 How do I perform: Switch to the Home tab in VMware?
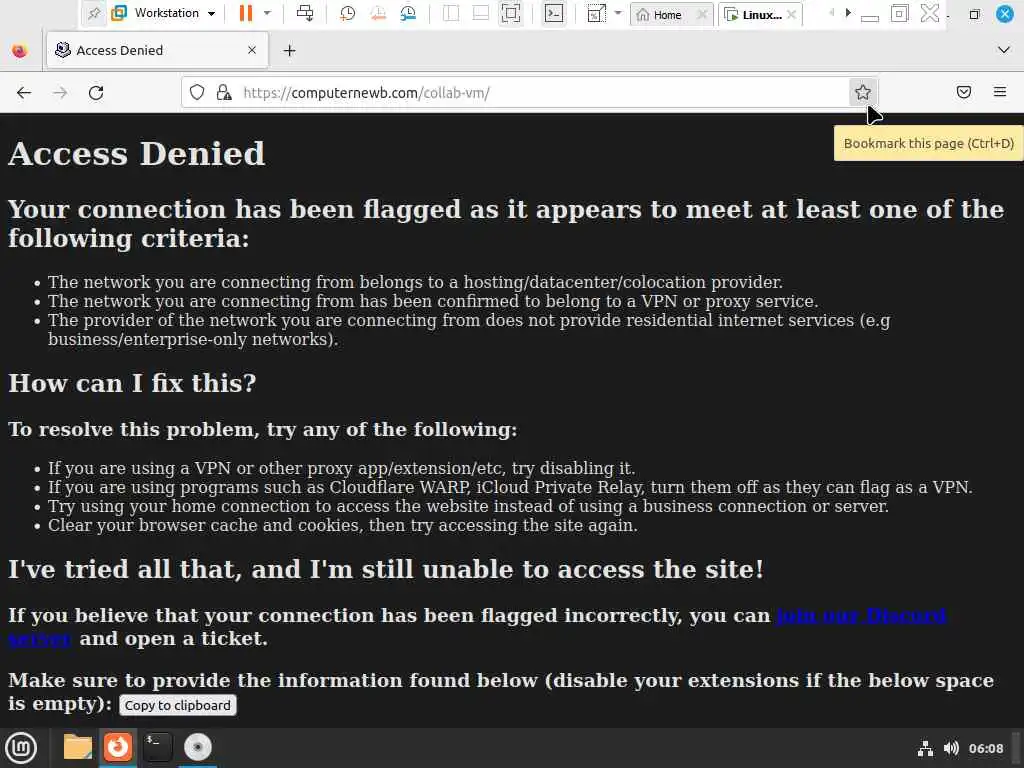pos(660,14)
